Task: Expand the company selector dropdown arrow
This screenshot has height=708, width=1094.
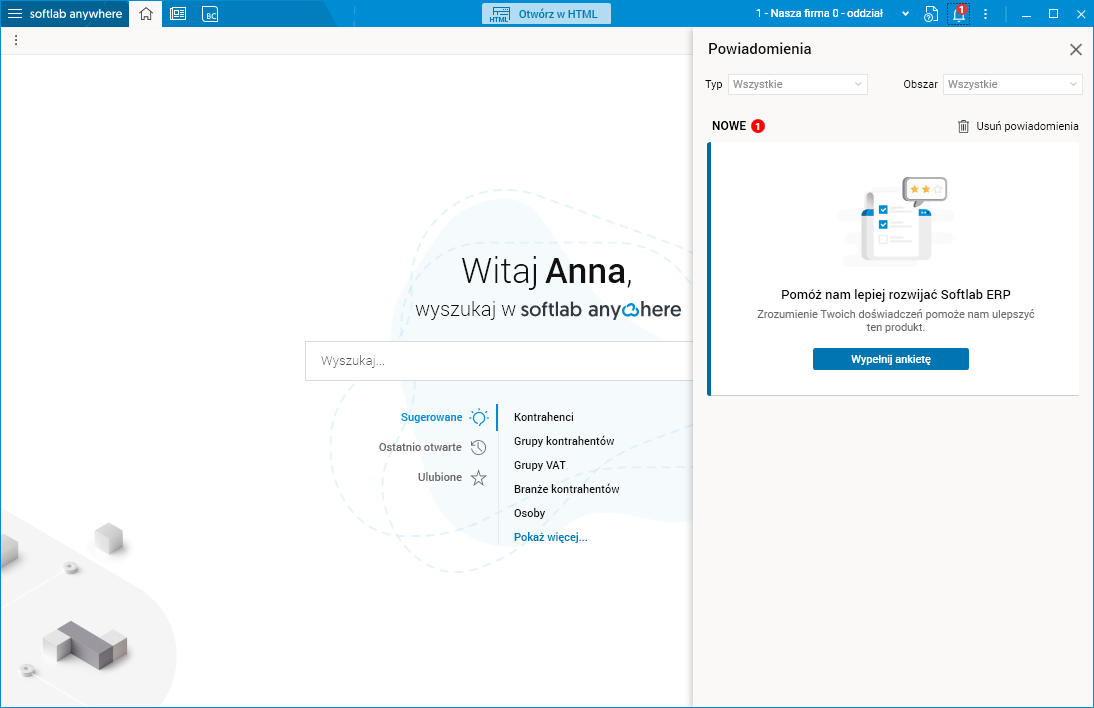Action: [906, 14]
